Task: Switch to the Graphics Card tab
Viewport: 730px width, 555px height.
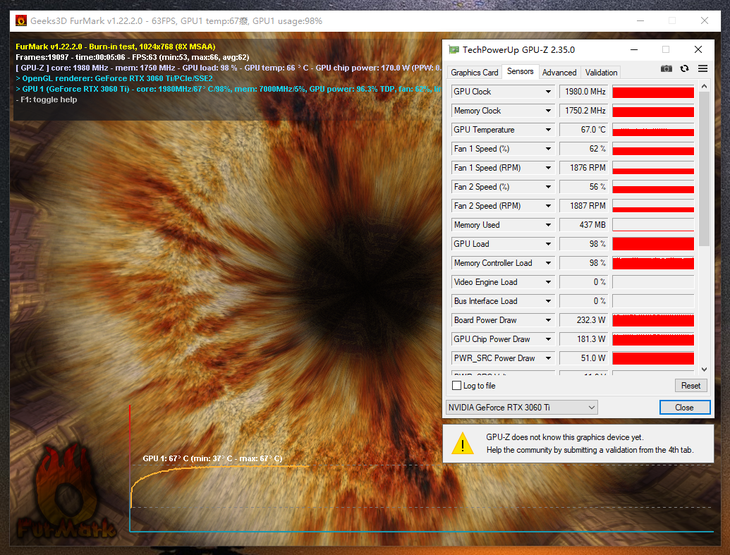Action: (x=474, y=72)
